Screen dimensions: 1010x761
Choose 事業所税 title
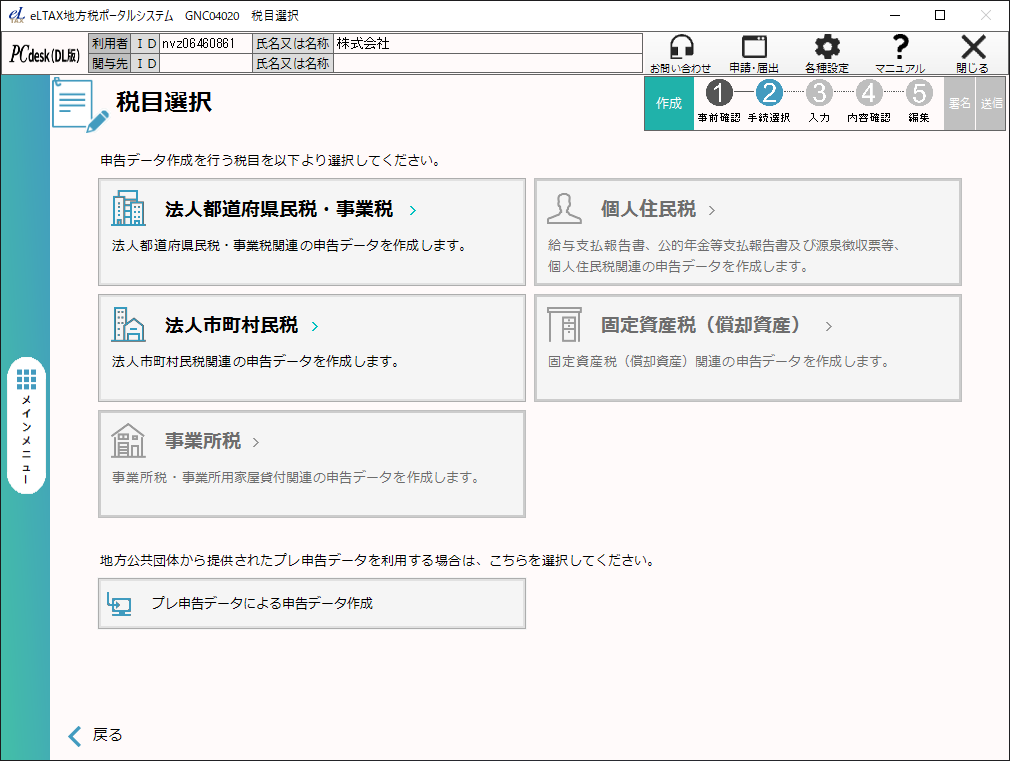click(x=203, y=441)
